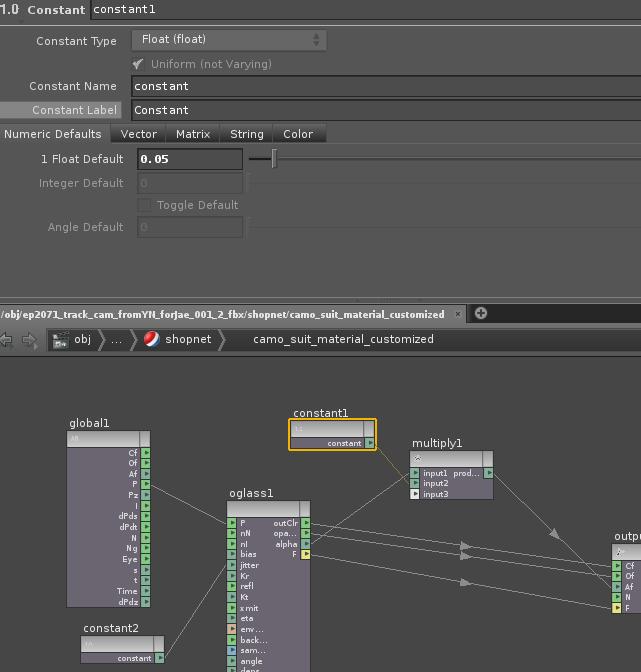
Task: Close the camo_suit_material_customized path tab
Action: [x=458, y=314]
